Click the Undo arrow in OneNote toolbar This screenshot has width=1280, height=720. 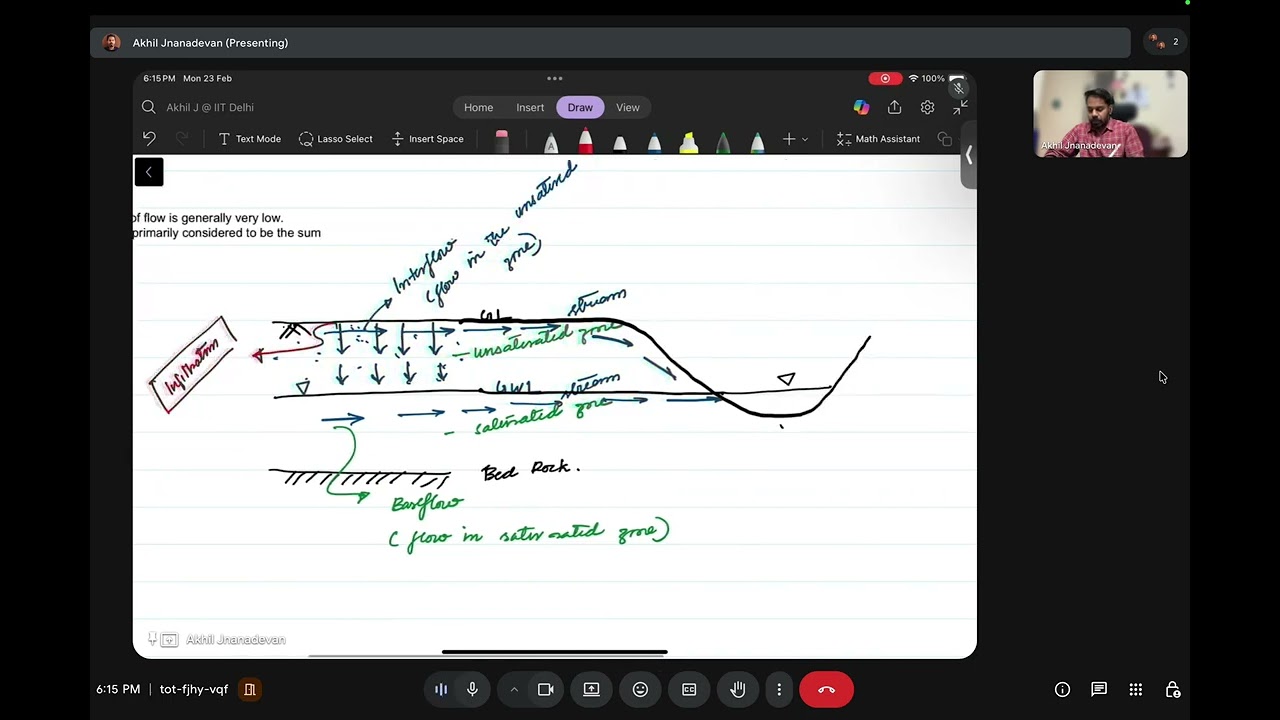click(x=149, y=139)
